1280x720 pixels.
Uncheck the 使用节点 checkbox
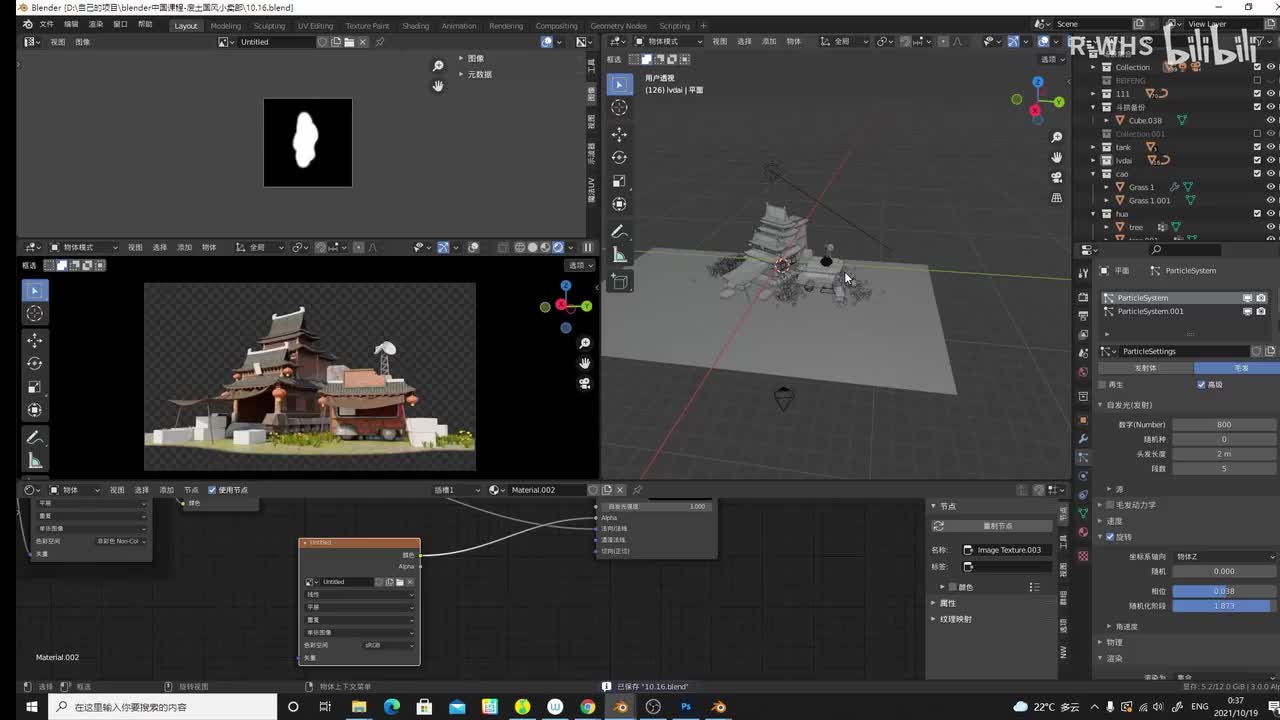coord(212,490)
